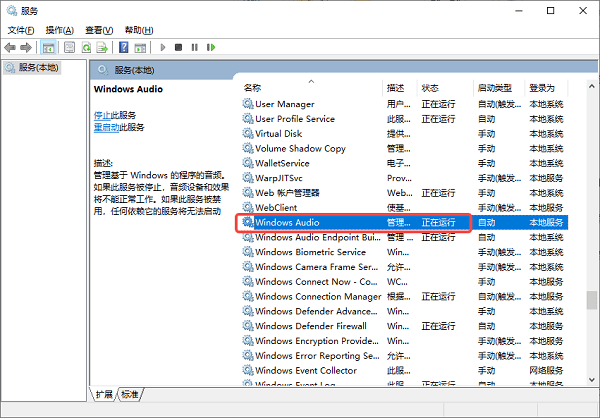
Task: Switch to the 扩展 tab at bottom
Action: [x=104, y=395]
